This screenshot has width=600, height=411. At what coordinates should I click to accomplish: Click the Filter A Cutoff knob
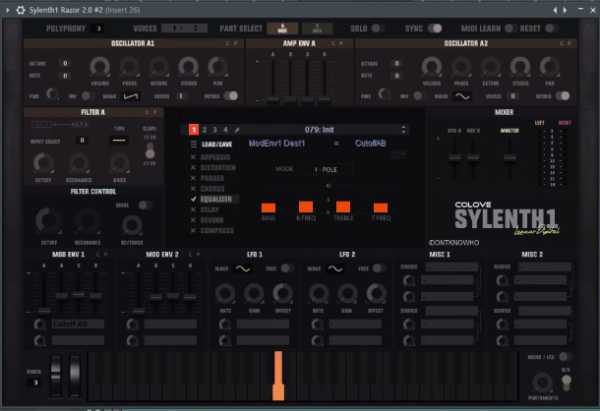coord(44,163)
